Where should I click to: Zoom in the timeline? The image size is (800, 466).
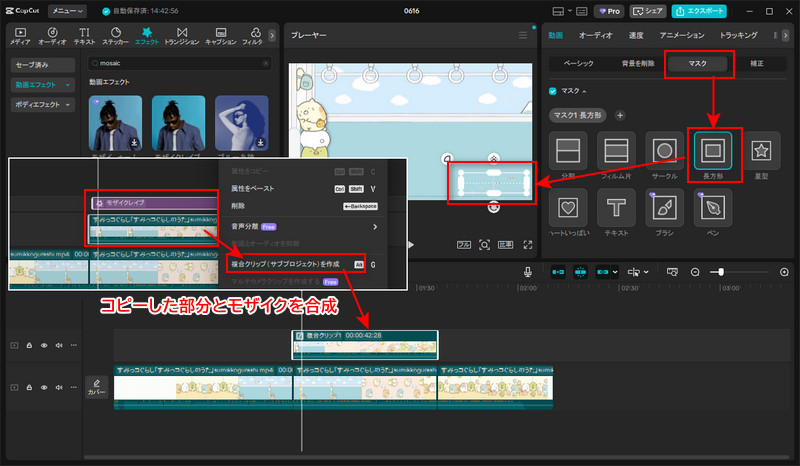click(784, 272)
